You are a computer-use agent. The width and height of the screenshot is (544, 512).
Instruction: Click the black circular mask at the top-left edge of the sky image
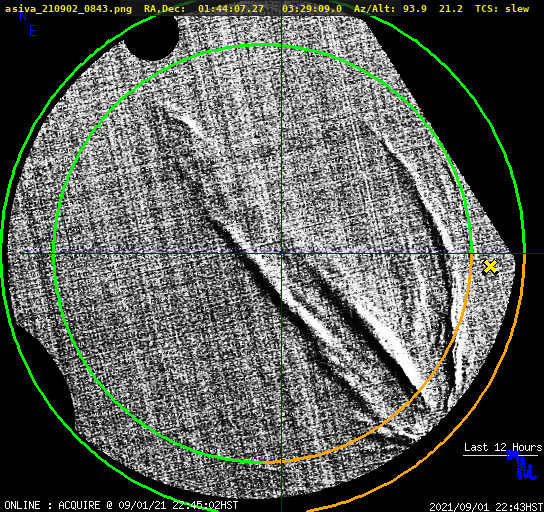pos(152,37)
